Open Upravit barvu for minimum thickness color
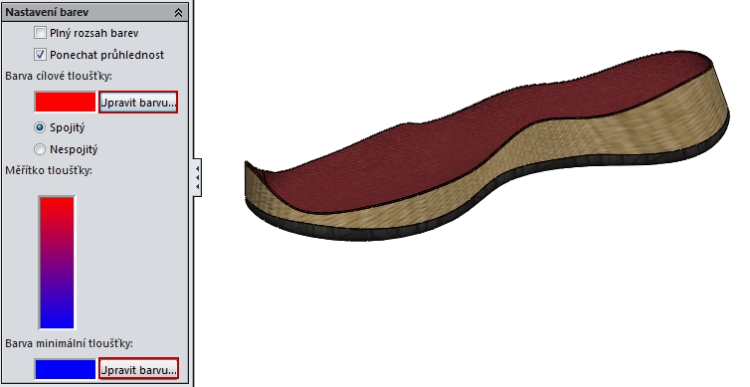The image size is (750, 387). [138, 369]
